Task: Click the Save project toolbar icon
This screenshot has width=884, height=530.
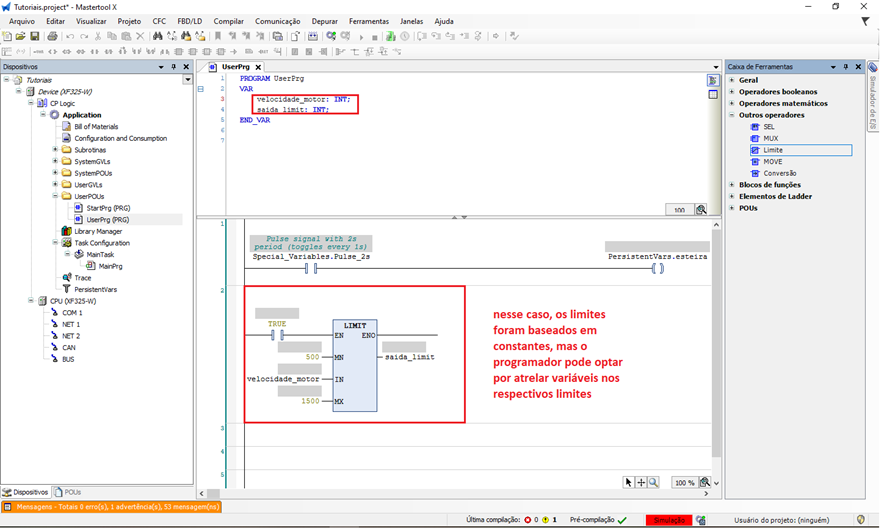Action: 36,36
